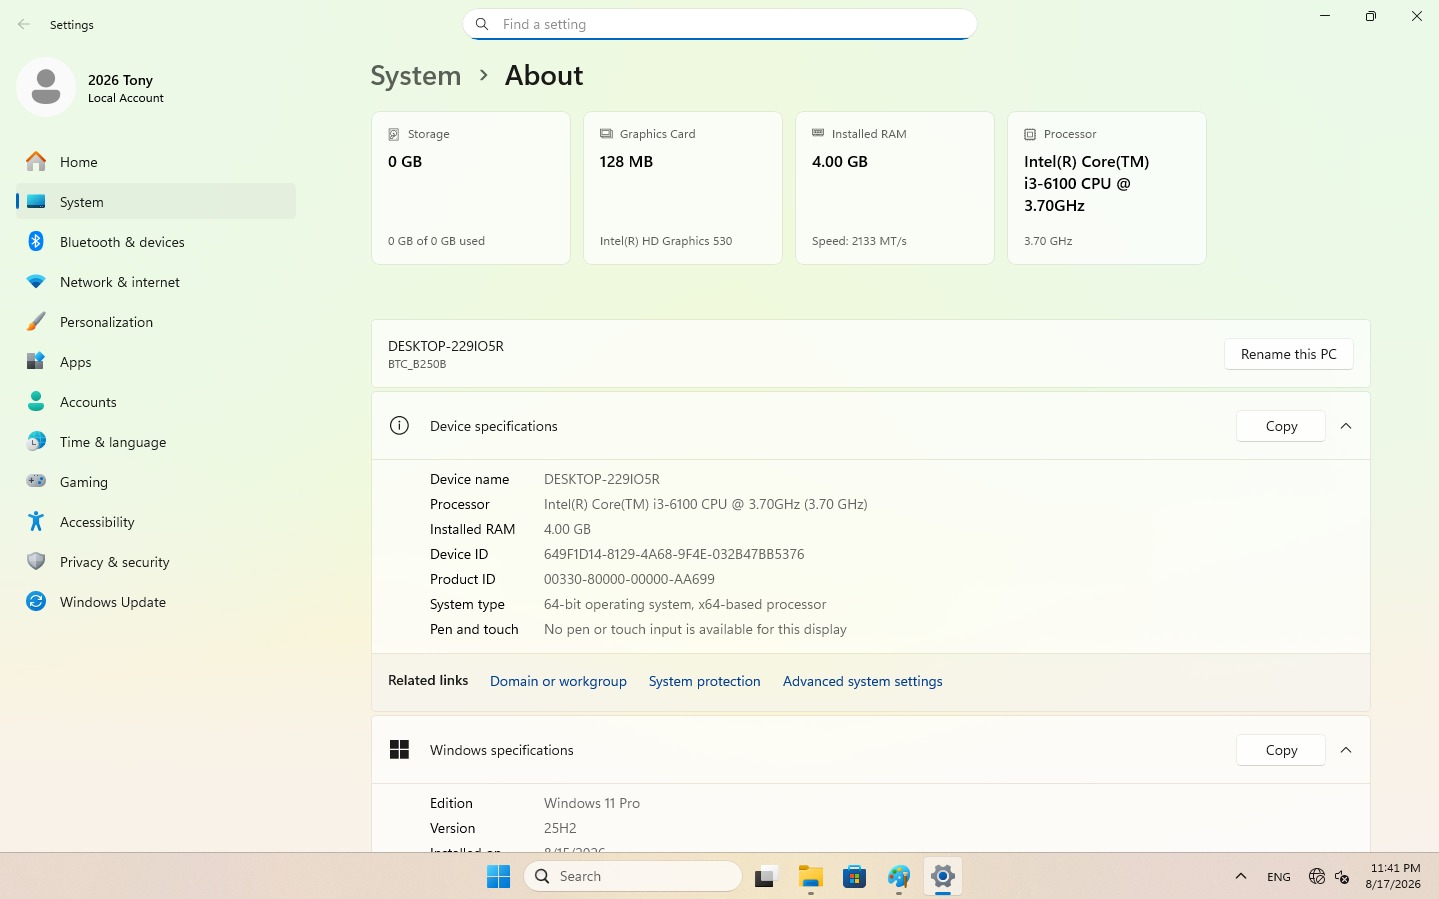Open Gaming settings from the sidebar
The image size is (1439, 899).
pyautogui.click(x=156, y=481)
